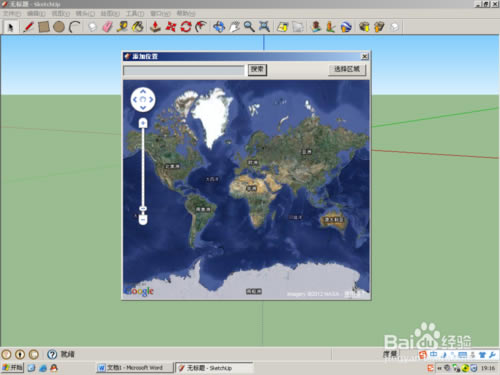Image resolution: width=500 pixels, height=375 pixels.
Task: Click the map zoom slider handle
Action: click(x=143, y=209)
